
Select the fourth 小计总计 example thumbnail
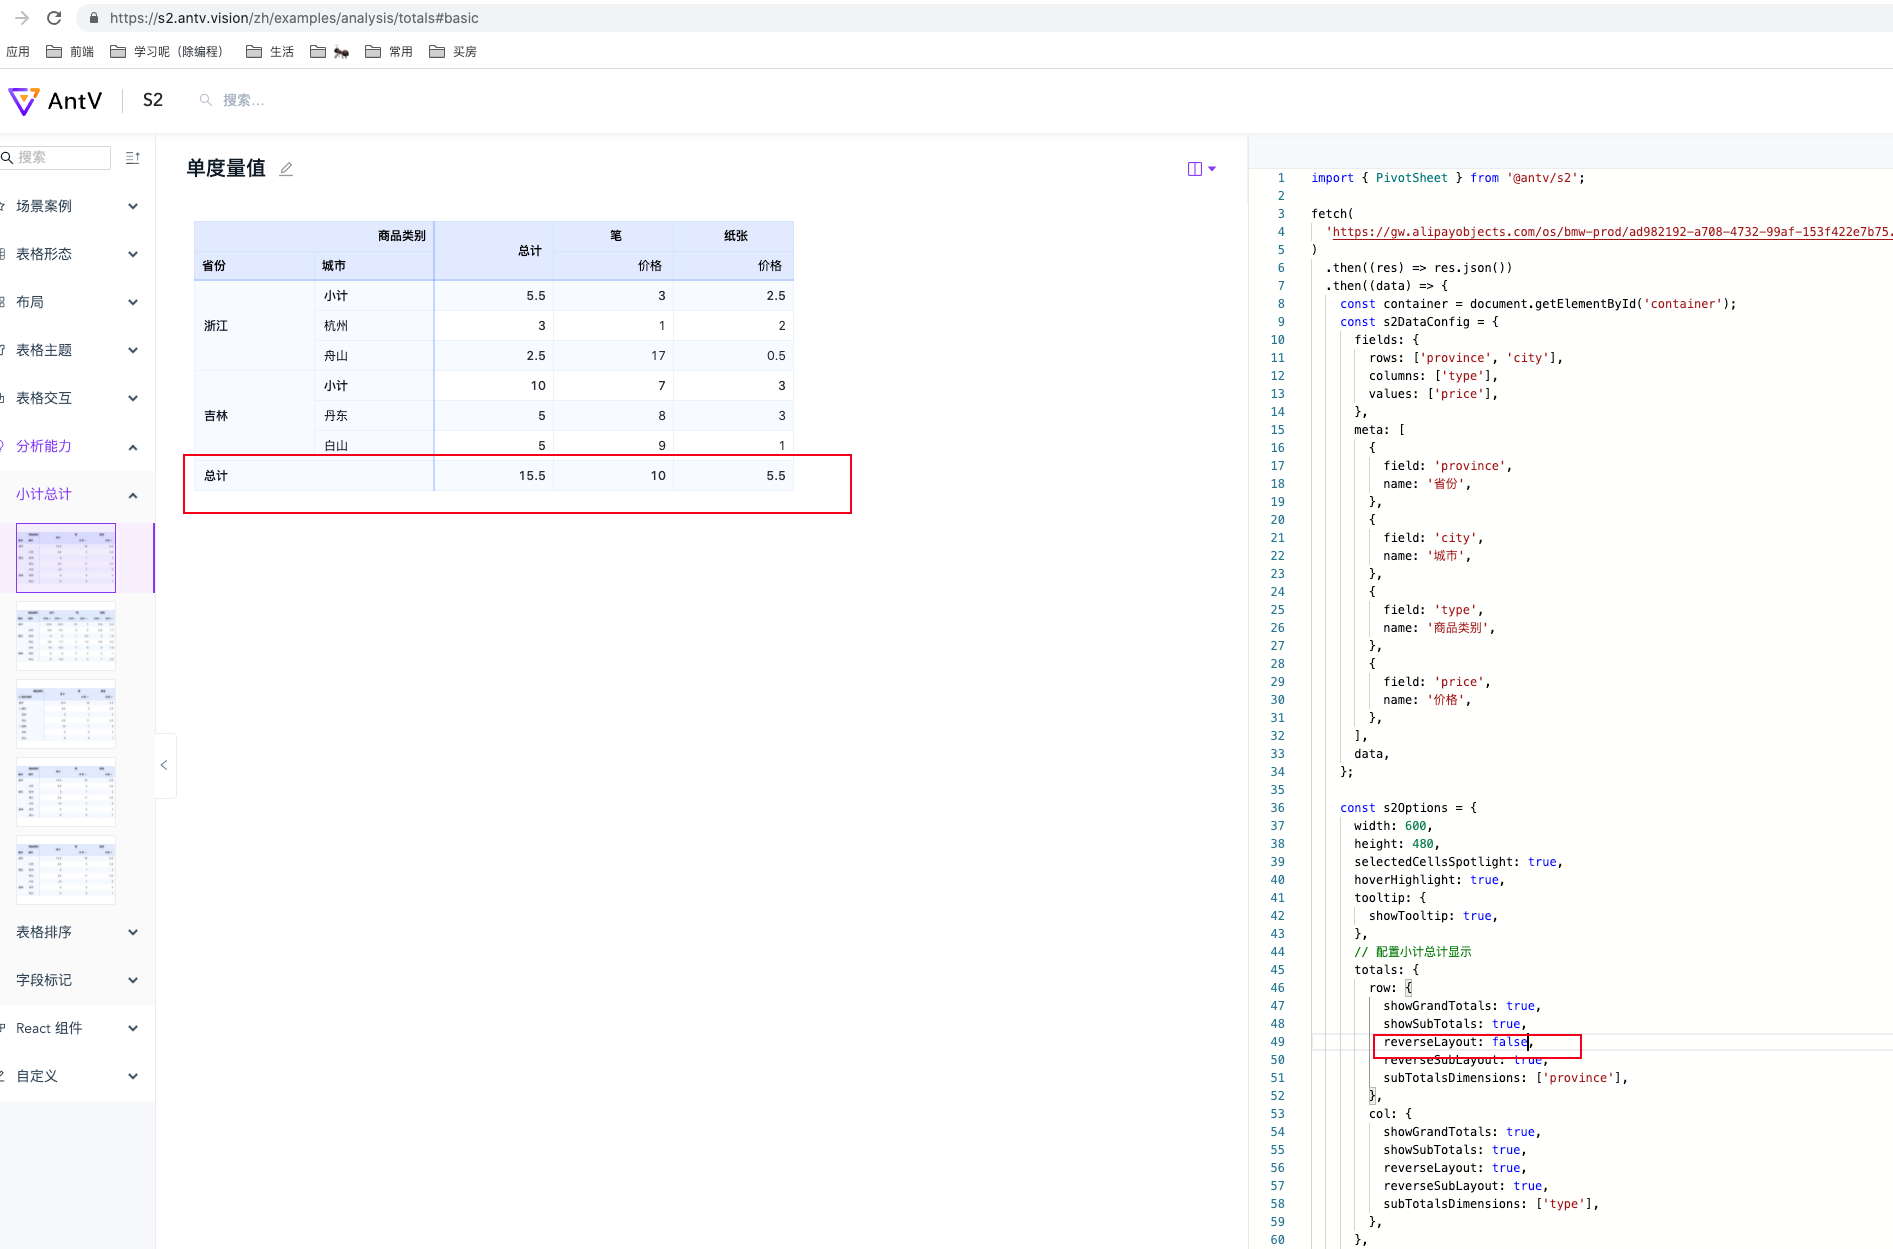pyautogui.click(x=66, y=792)
